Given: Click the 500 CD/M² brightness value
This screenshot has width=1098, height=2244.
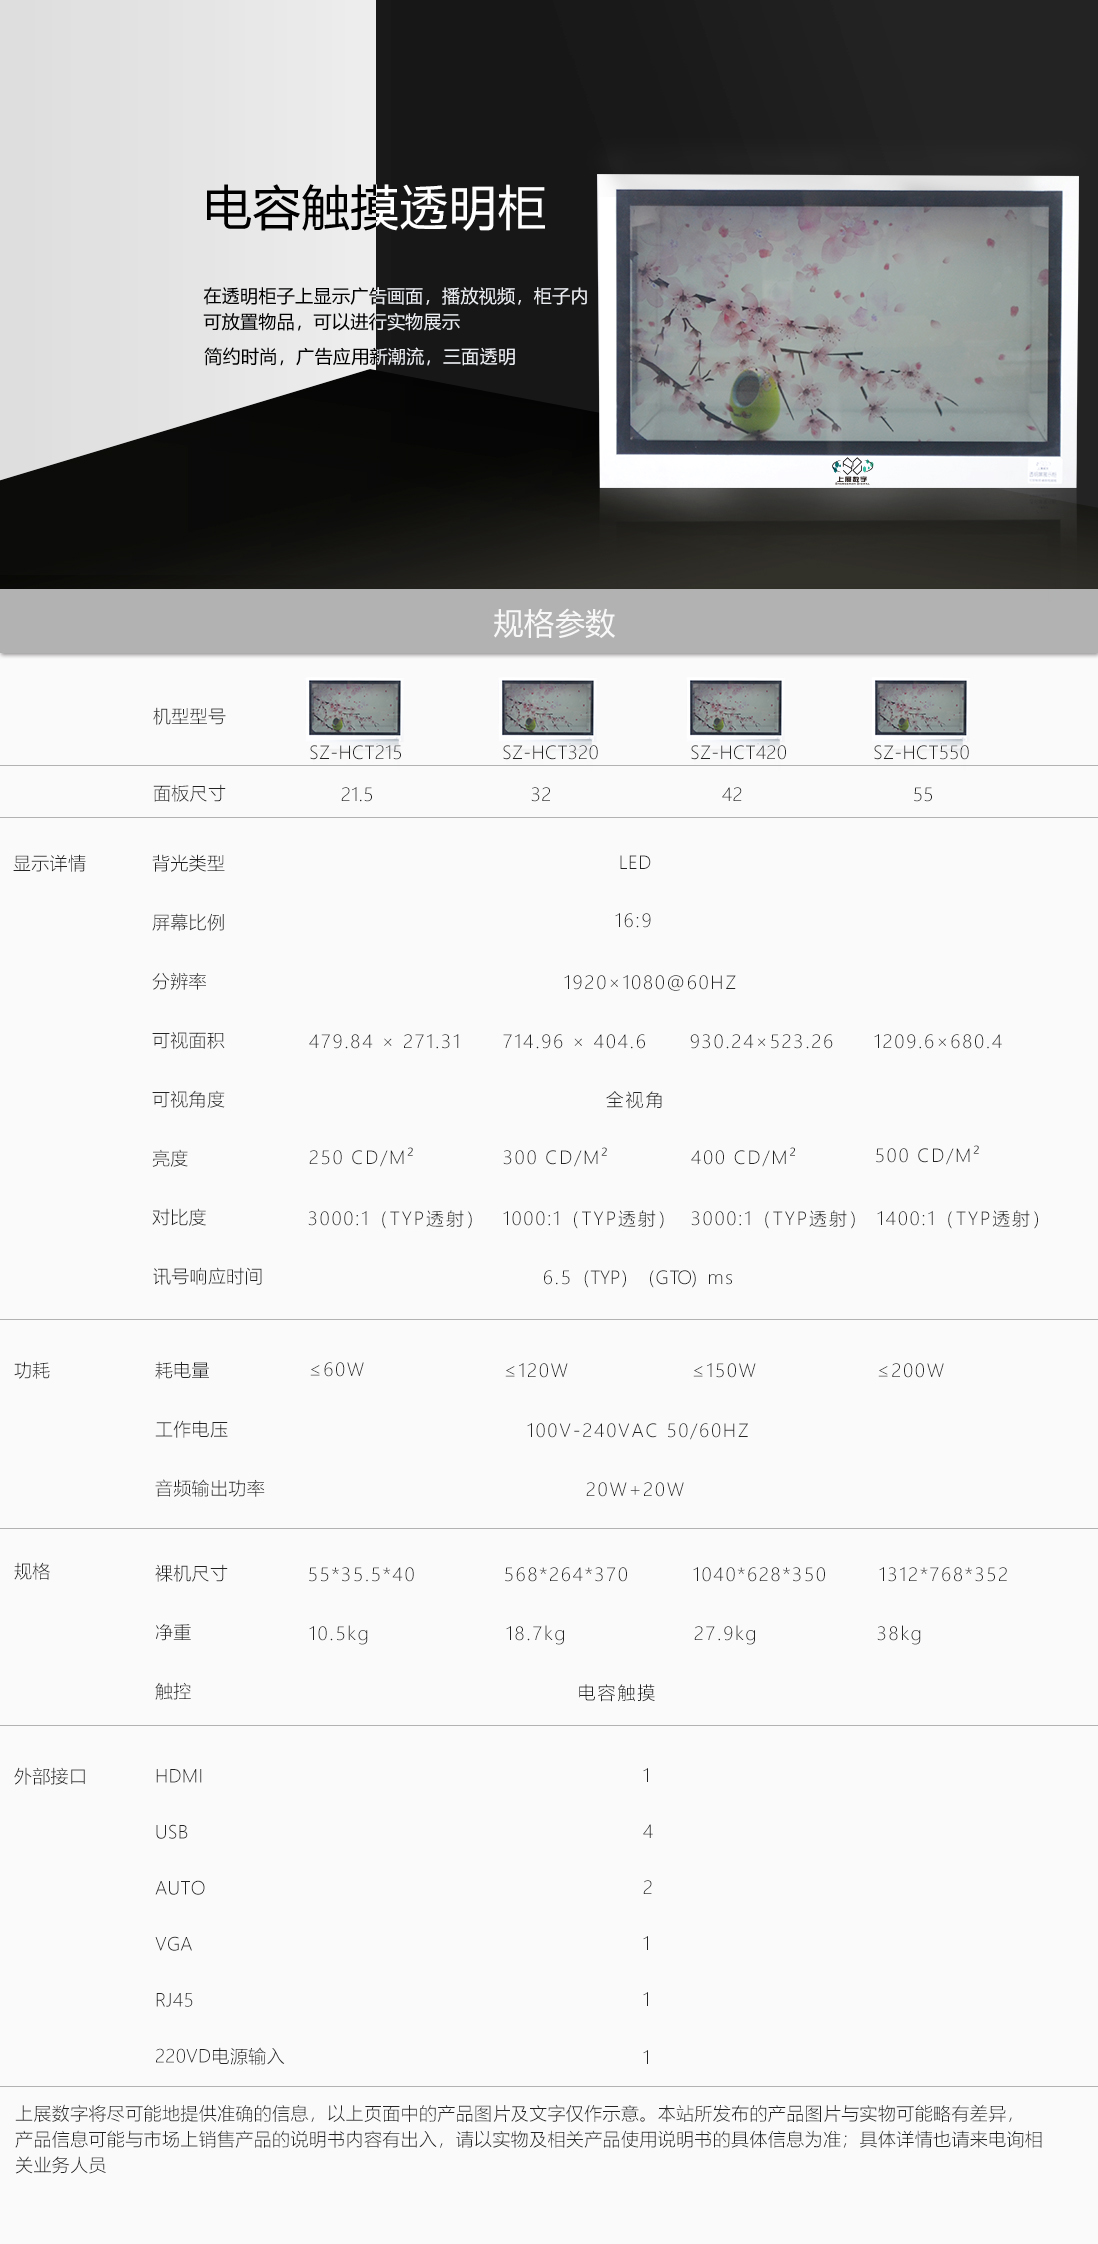Looking at the screenshot, I should [x=927, y=1156].
